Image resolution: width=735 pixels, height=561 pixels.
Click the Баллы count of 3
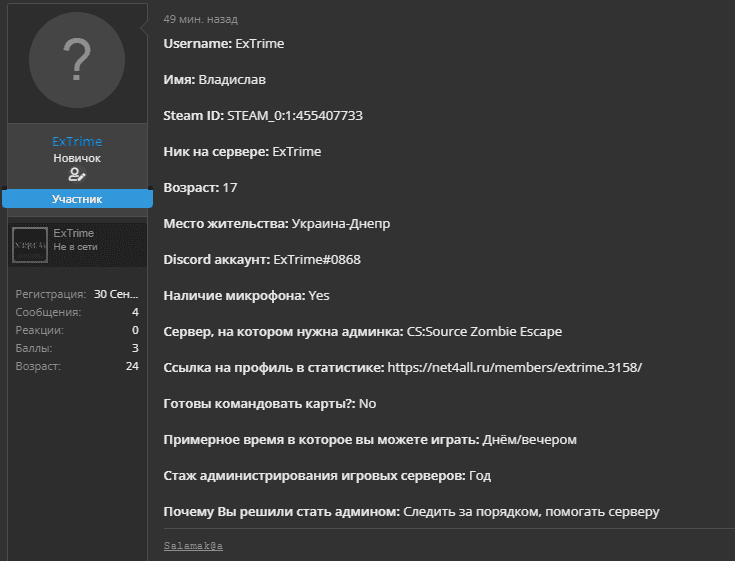(x=135, y=348)
